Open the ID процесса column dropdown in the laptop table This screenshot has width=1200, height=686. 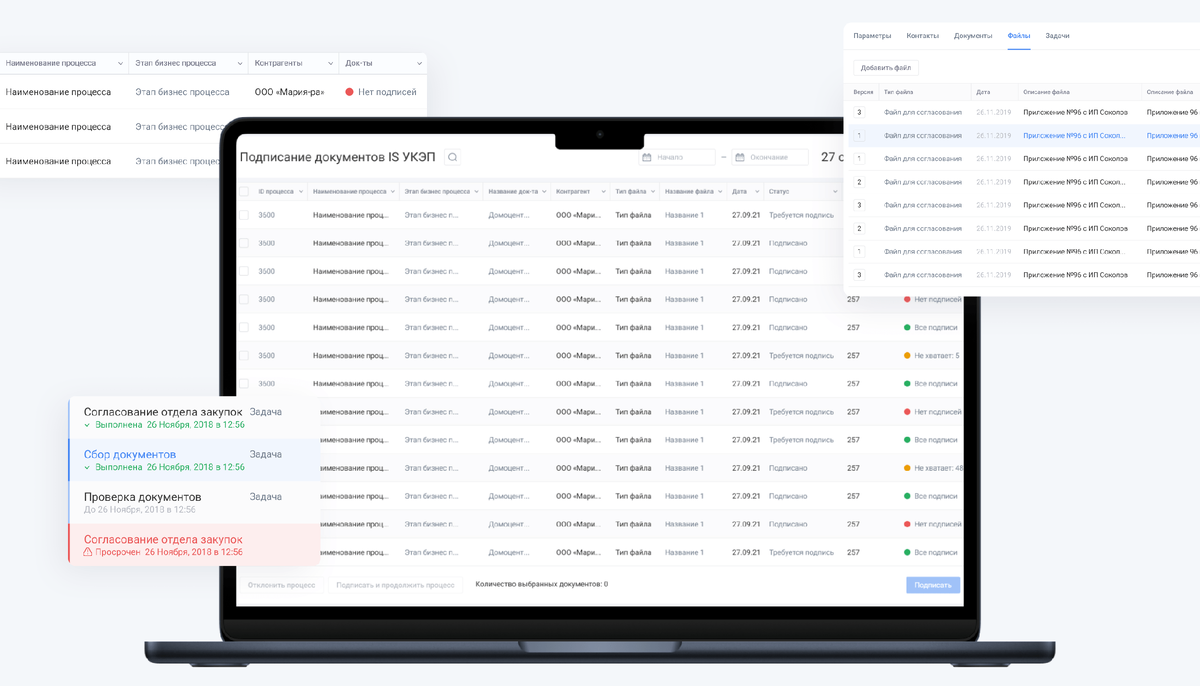pyautogui.click(x=301, y=191)
